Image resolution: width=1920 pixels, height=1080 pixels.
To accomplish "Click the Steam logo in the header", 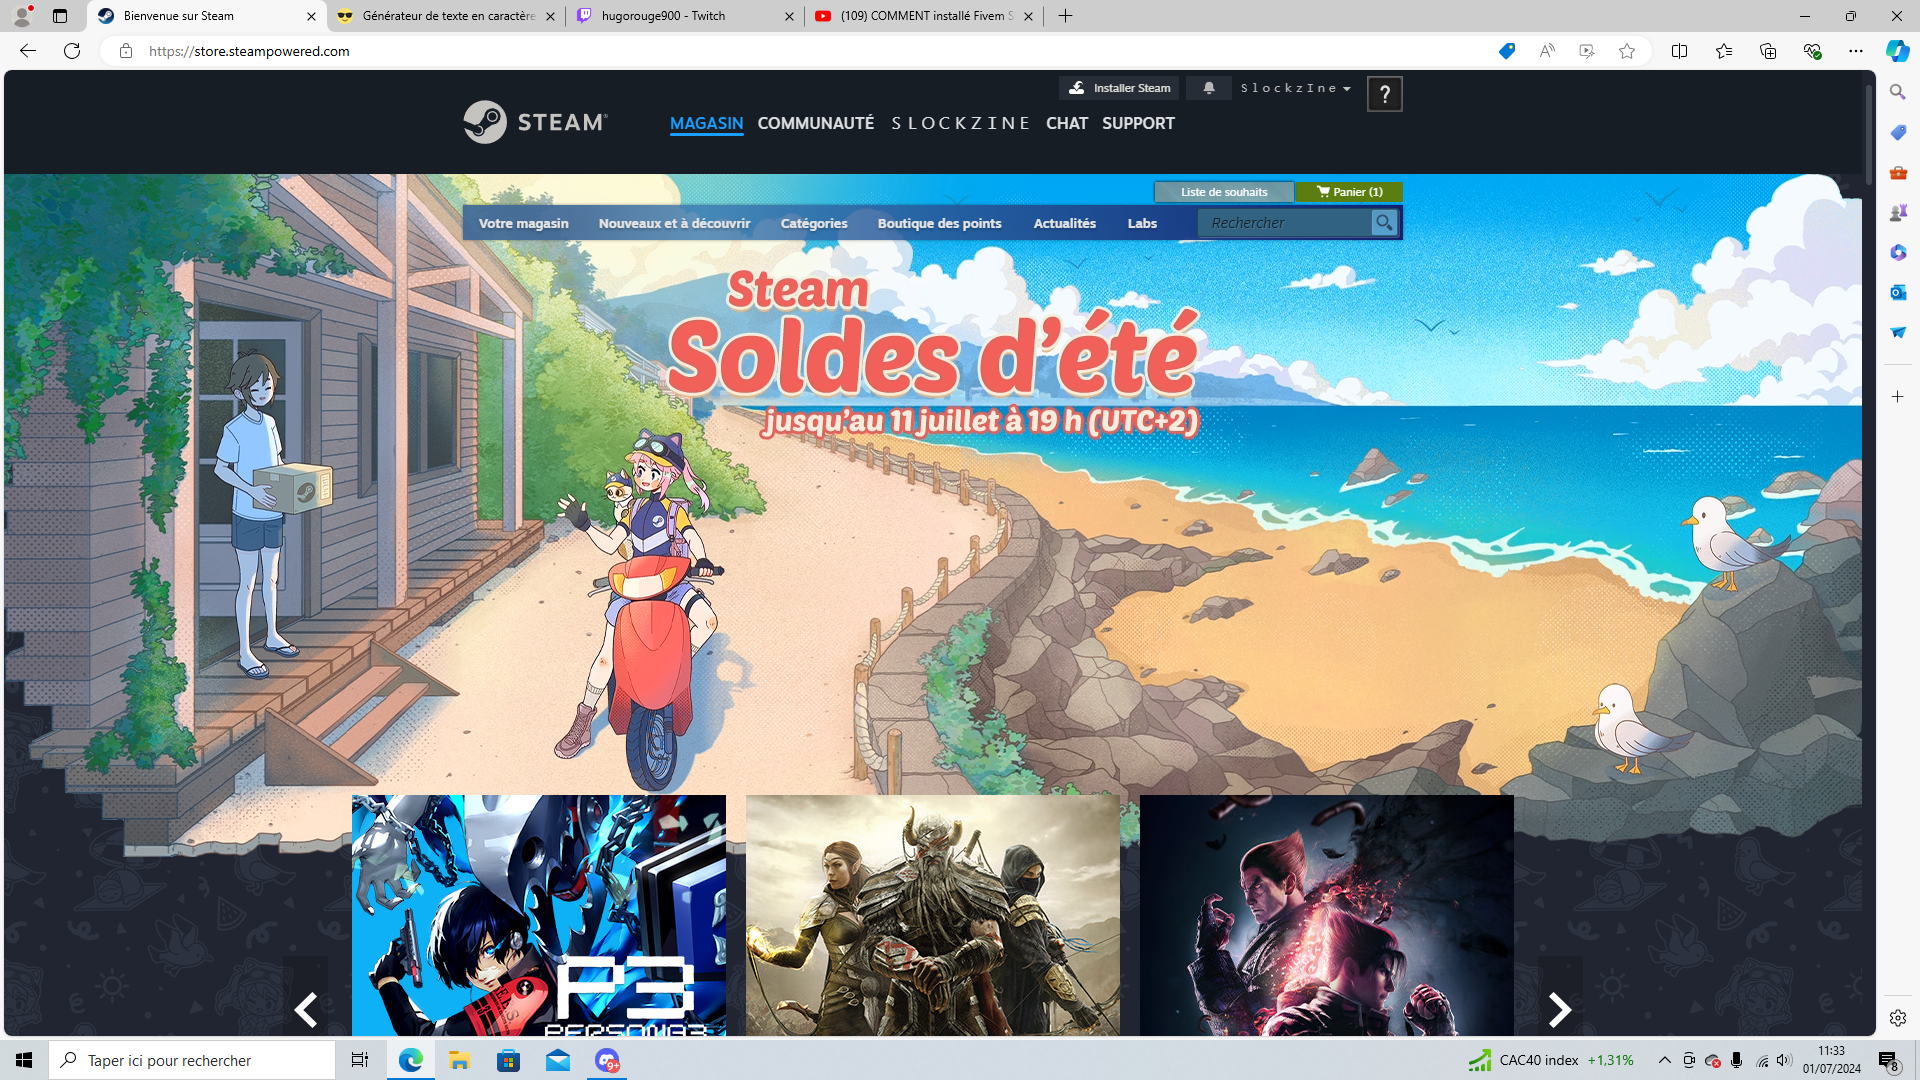I will [535, 122].
